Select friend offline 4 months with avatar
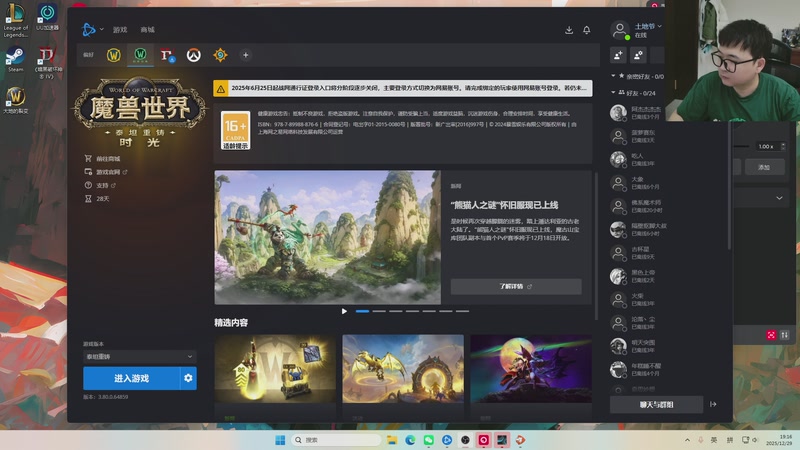 pyautogui.click(x=638, y=369)
